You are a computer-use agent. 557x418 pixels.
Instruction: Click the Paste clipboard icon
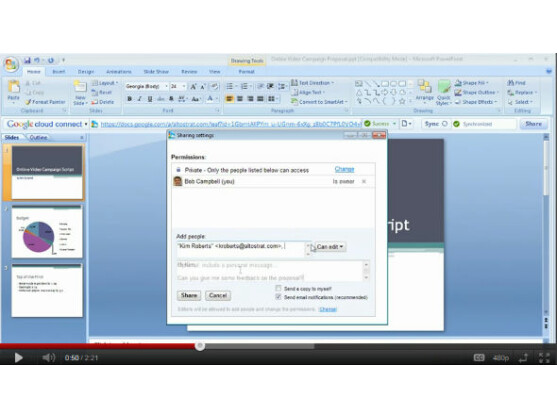pos(13,86)
